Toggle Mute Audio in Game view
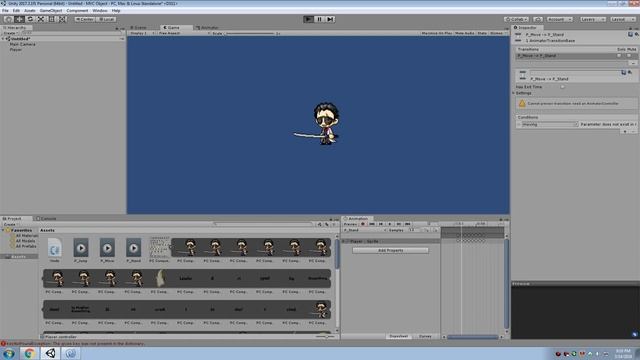 click(464, 33)
